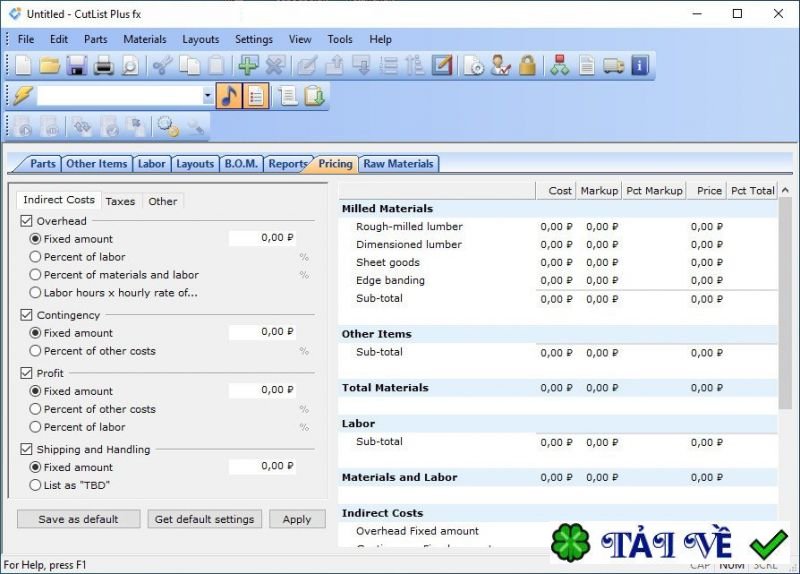Viewport: 800px width, 574px height.
Task: Click Get default settings button
Action: (x=205, y=519)
